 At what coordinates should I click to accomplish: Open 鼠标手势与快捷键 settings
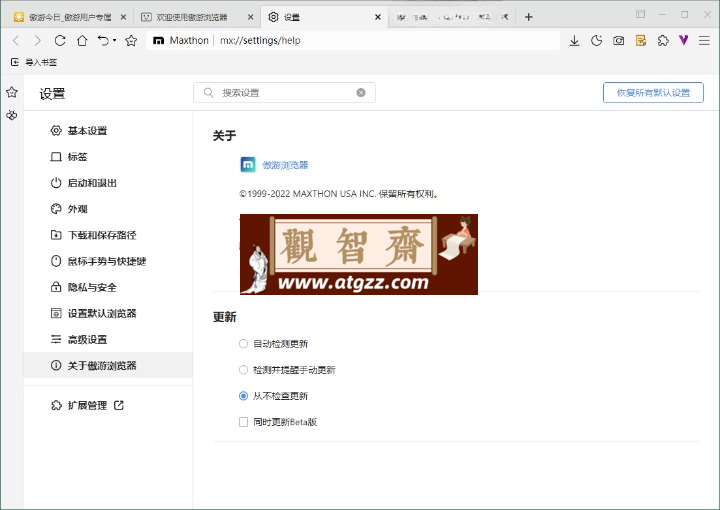(108, 261)
